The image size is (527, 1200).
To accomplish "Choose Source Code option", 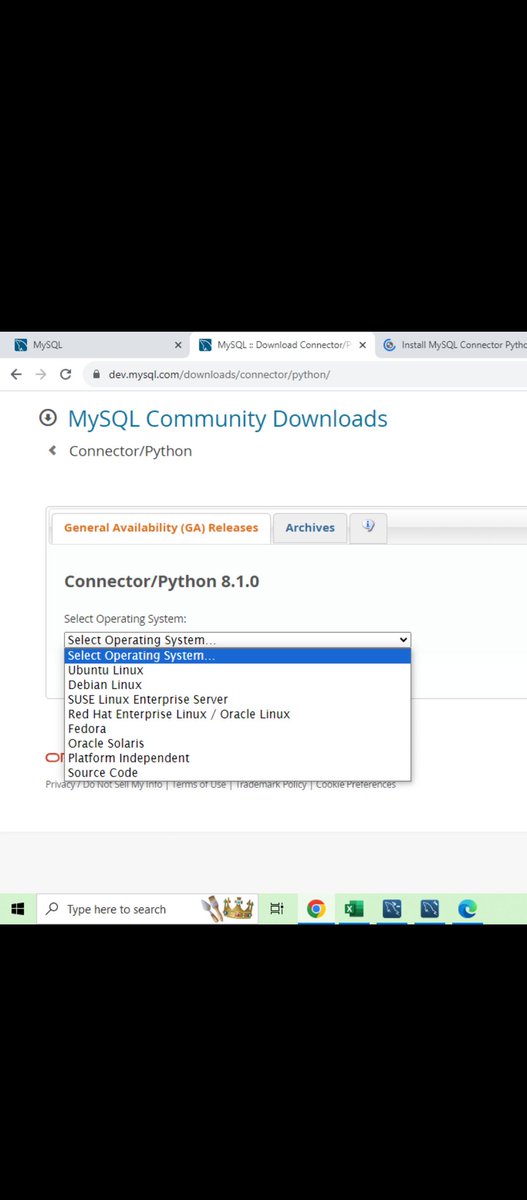I will tap(237, 773).
